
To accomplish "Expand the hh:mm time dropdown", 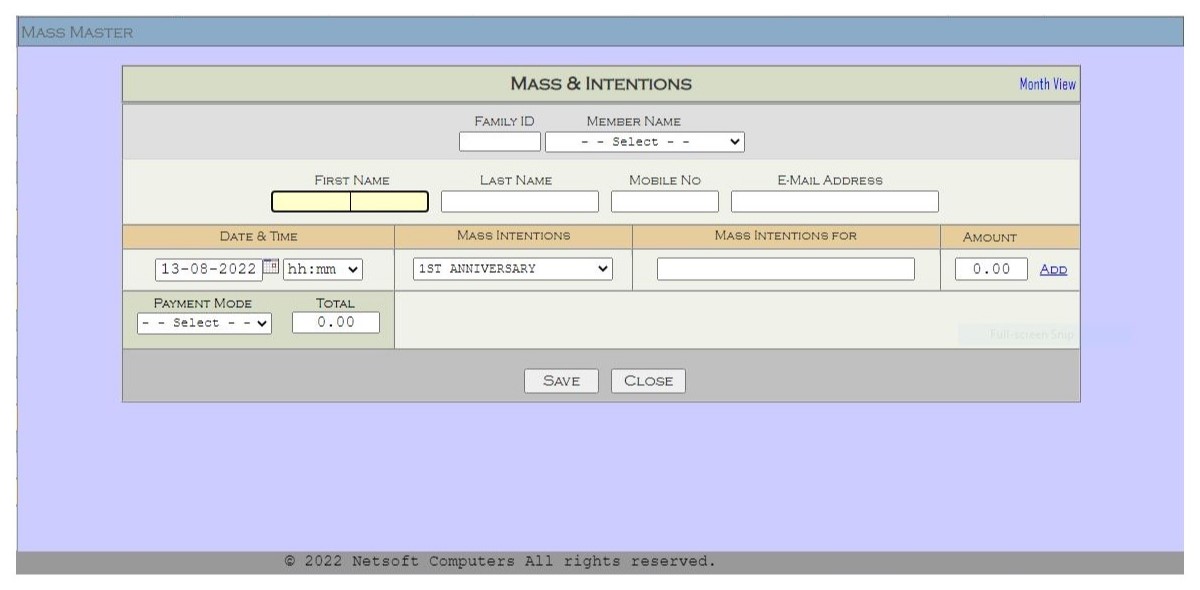I will point(324,269).
